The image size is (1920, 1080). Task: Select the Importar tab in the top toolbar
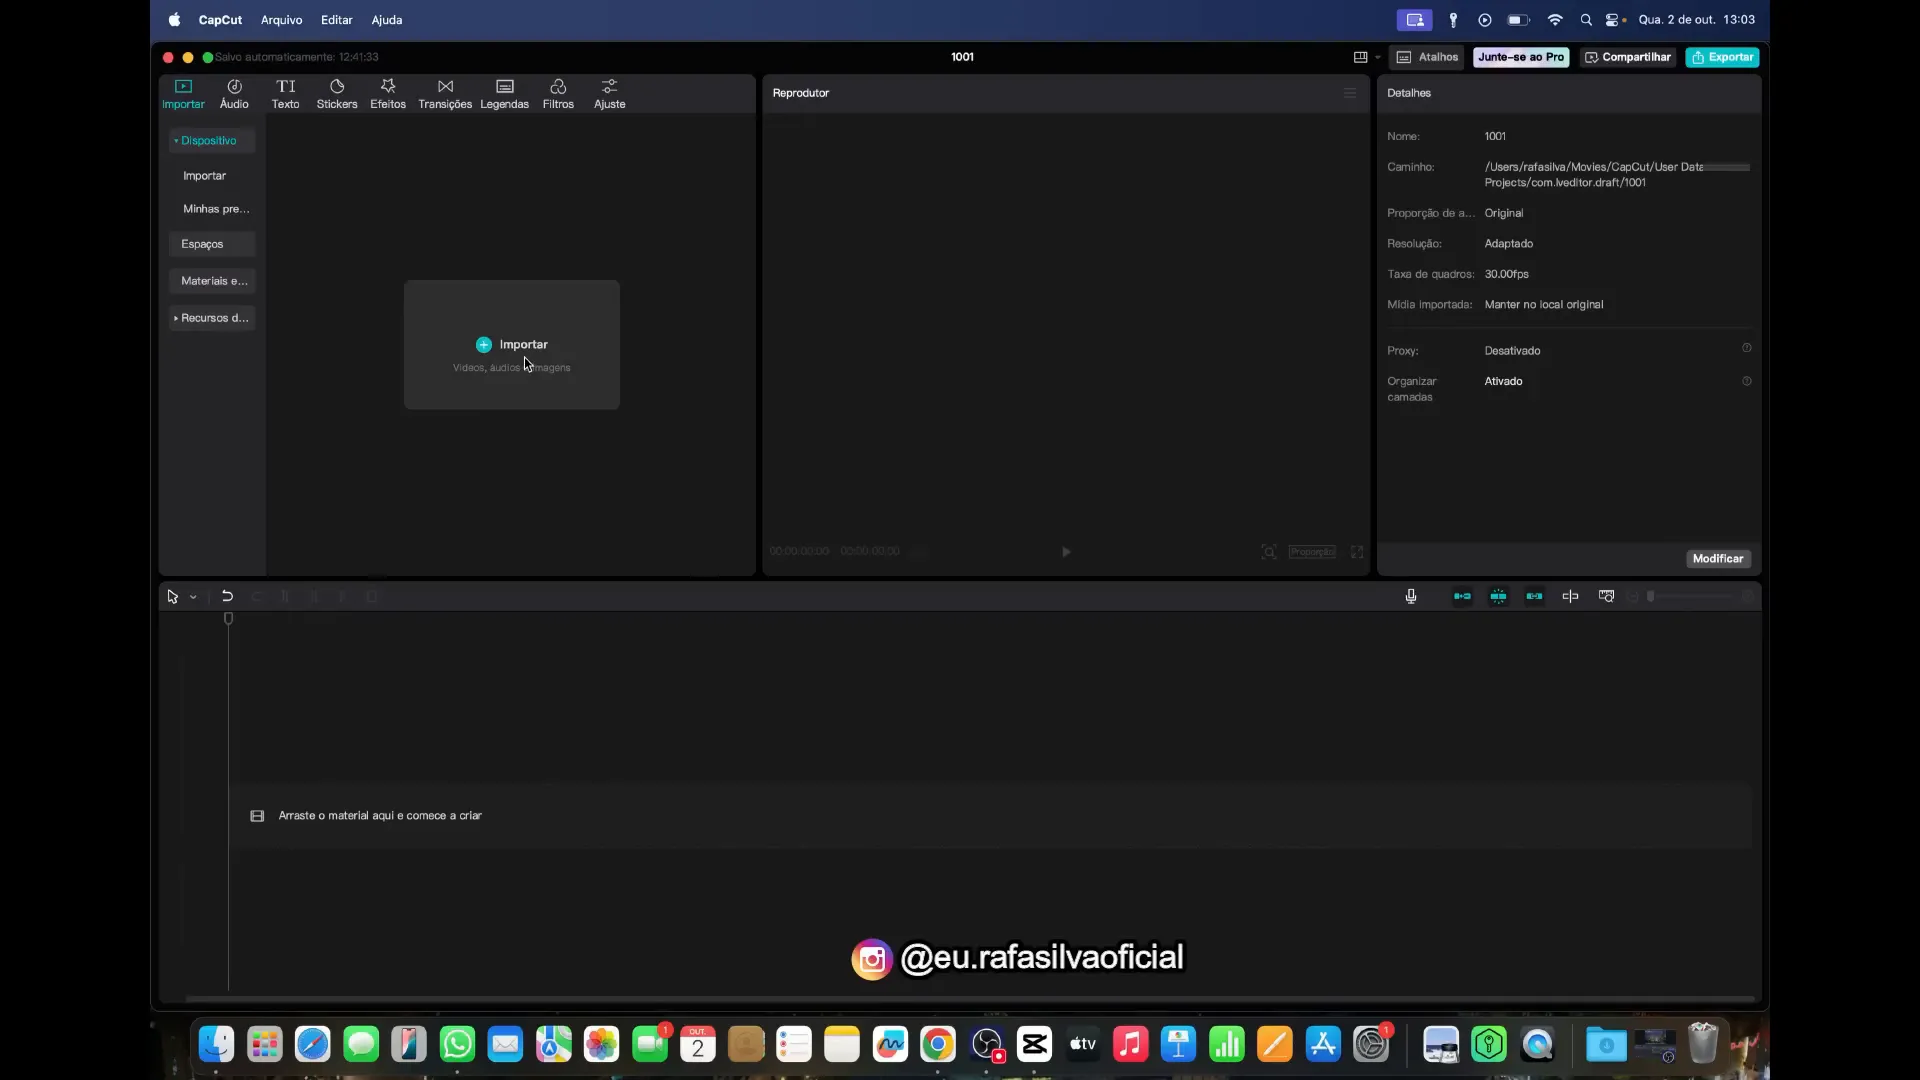(x=183, y=94)
